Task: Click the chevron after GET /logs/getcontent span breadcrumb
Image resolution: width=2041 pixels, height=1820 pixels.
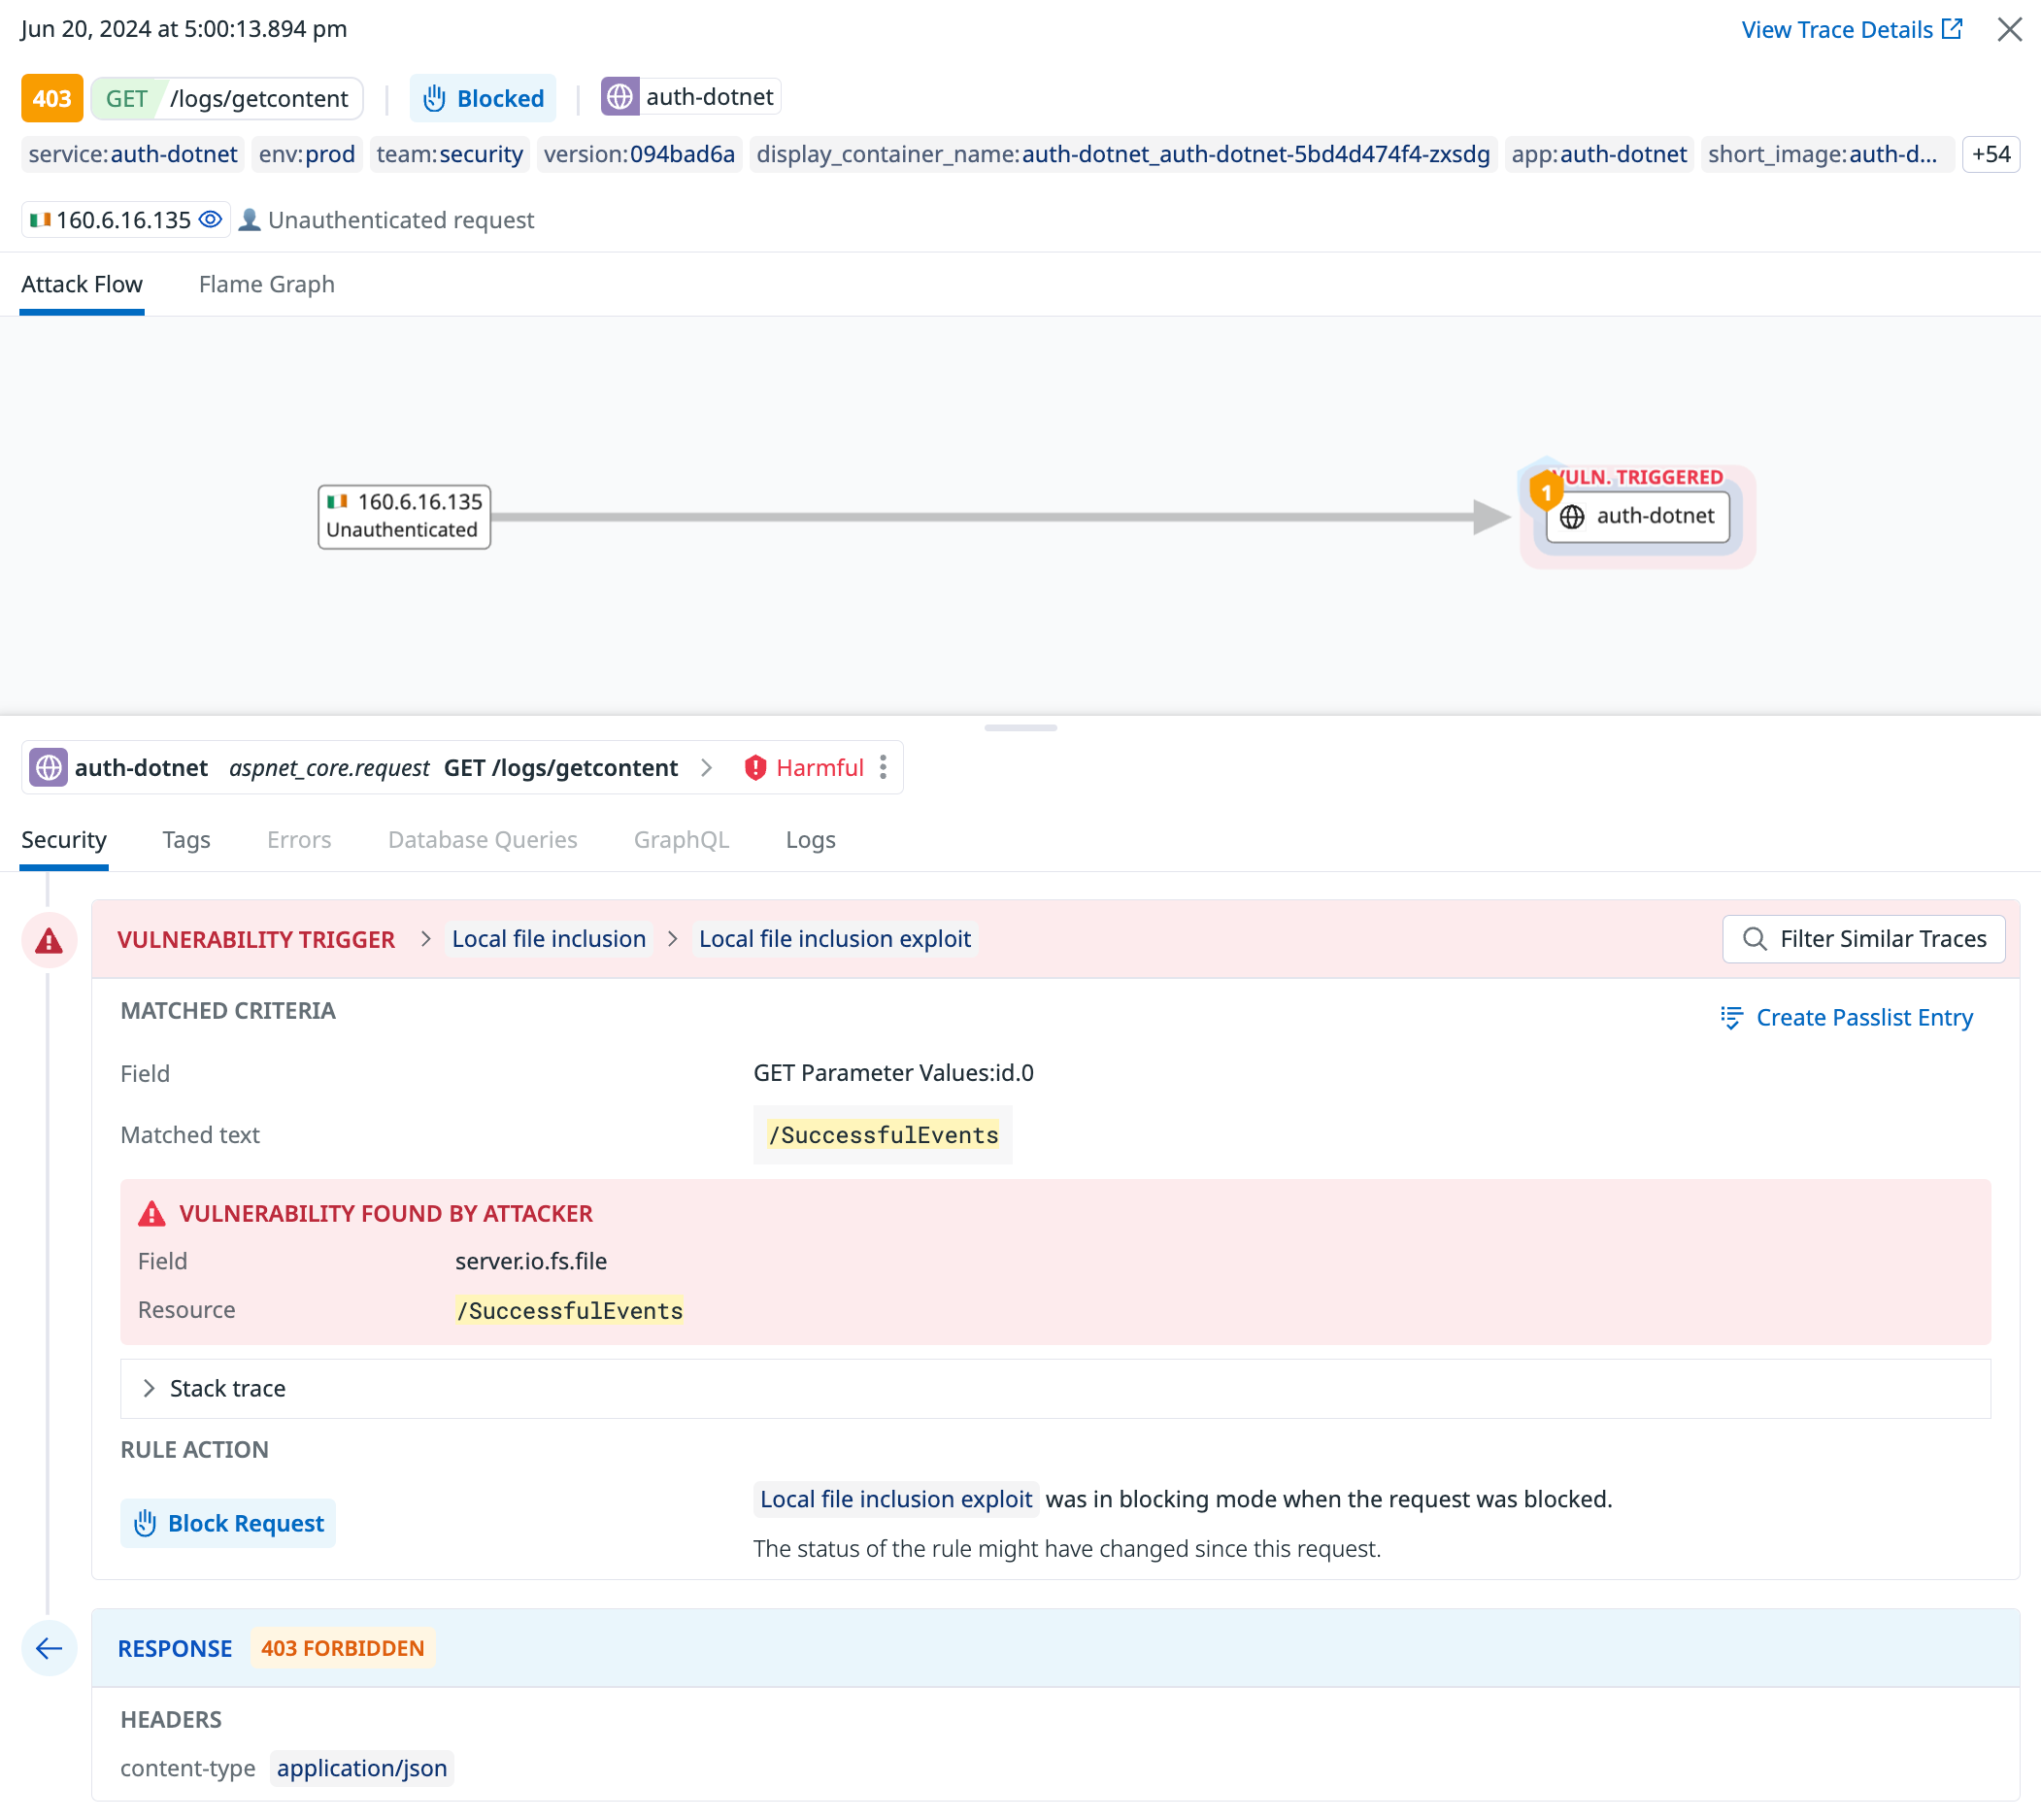Action: [707, 767]
